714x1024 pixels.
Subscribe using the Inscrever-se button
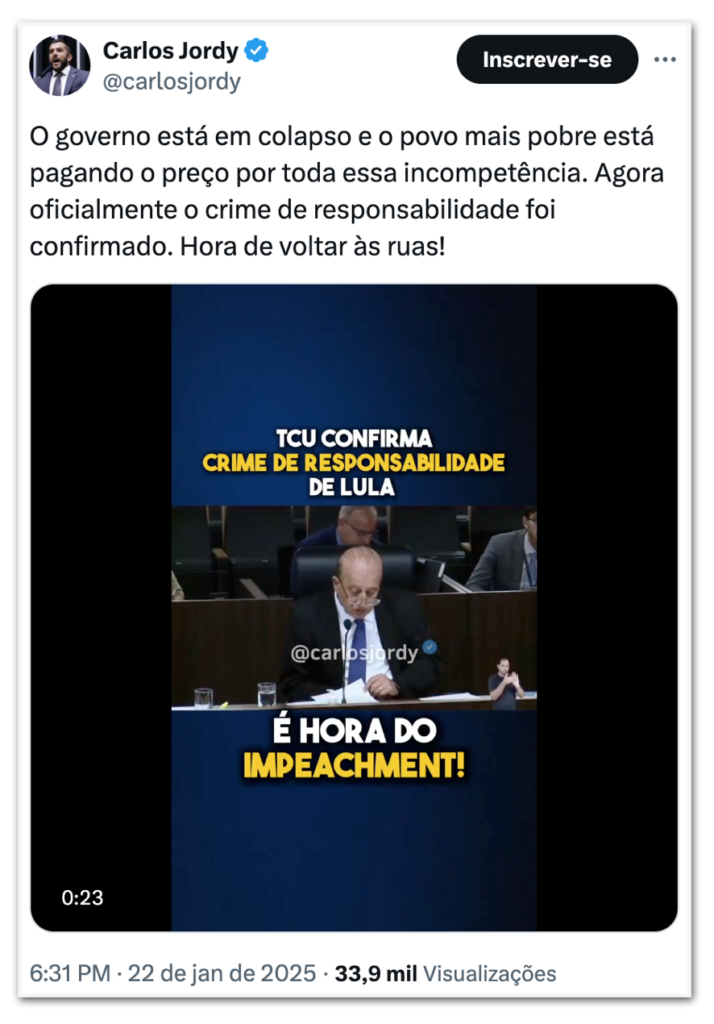click(x=547, y=59)
